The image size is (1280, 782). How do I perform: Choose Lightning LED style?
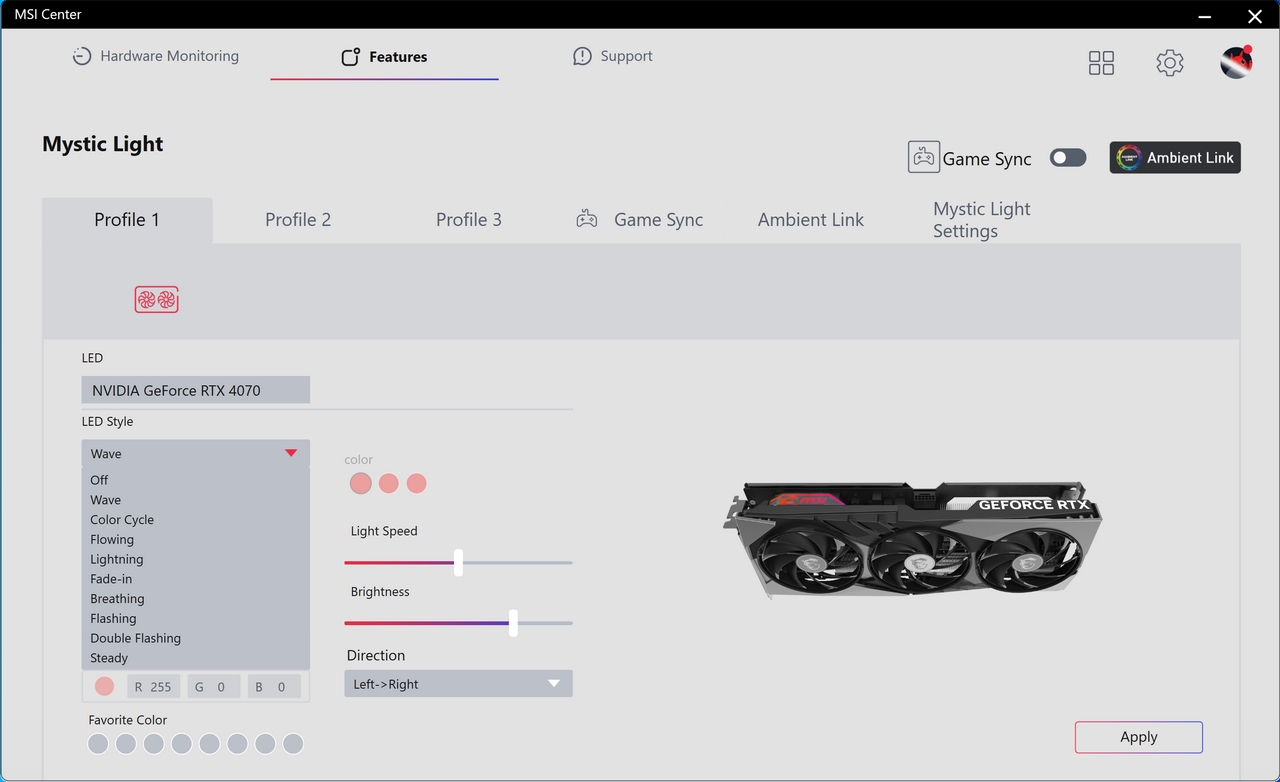click(x=195, y=559)
